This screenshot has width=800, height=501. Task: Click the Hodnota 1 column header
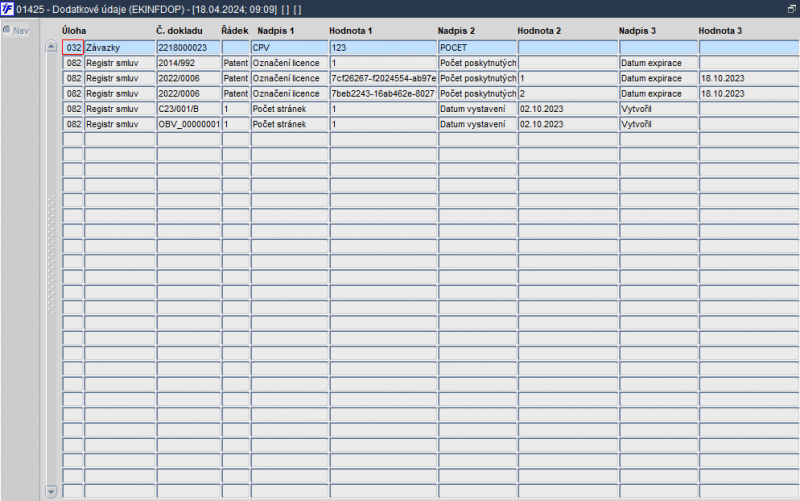[351, 31]
